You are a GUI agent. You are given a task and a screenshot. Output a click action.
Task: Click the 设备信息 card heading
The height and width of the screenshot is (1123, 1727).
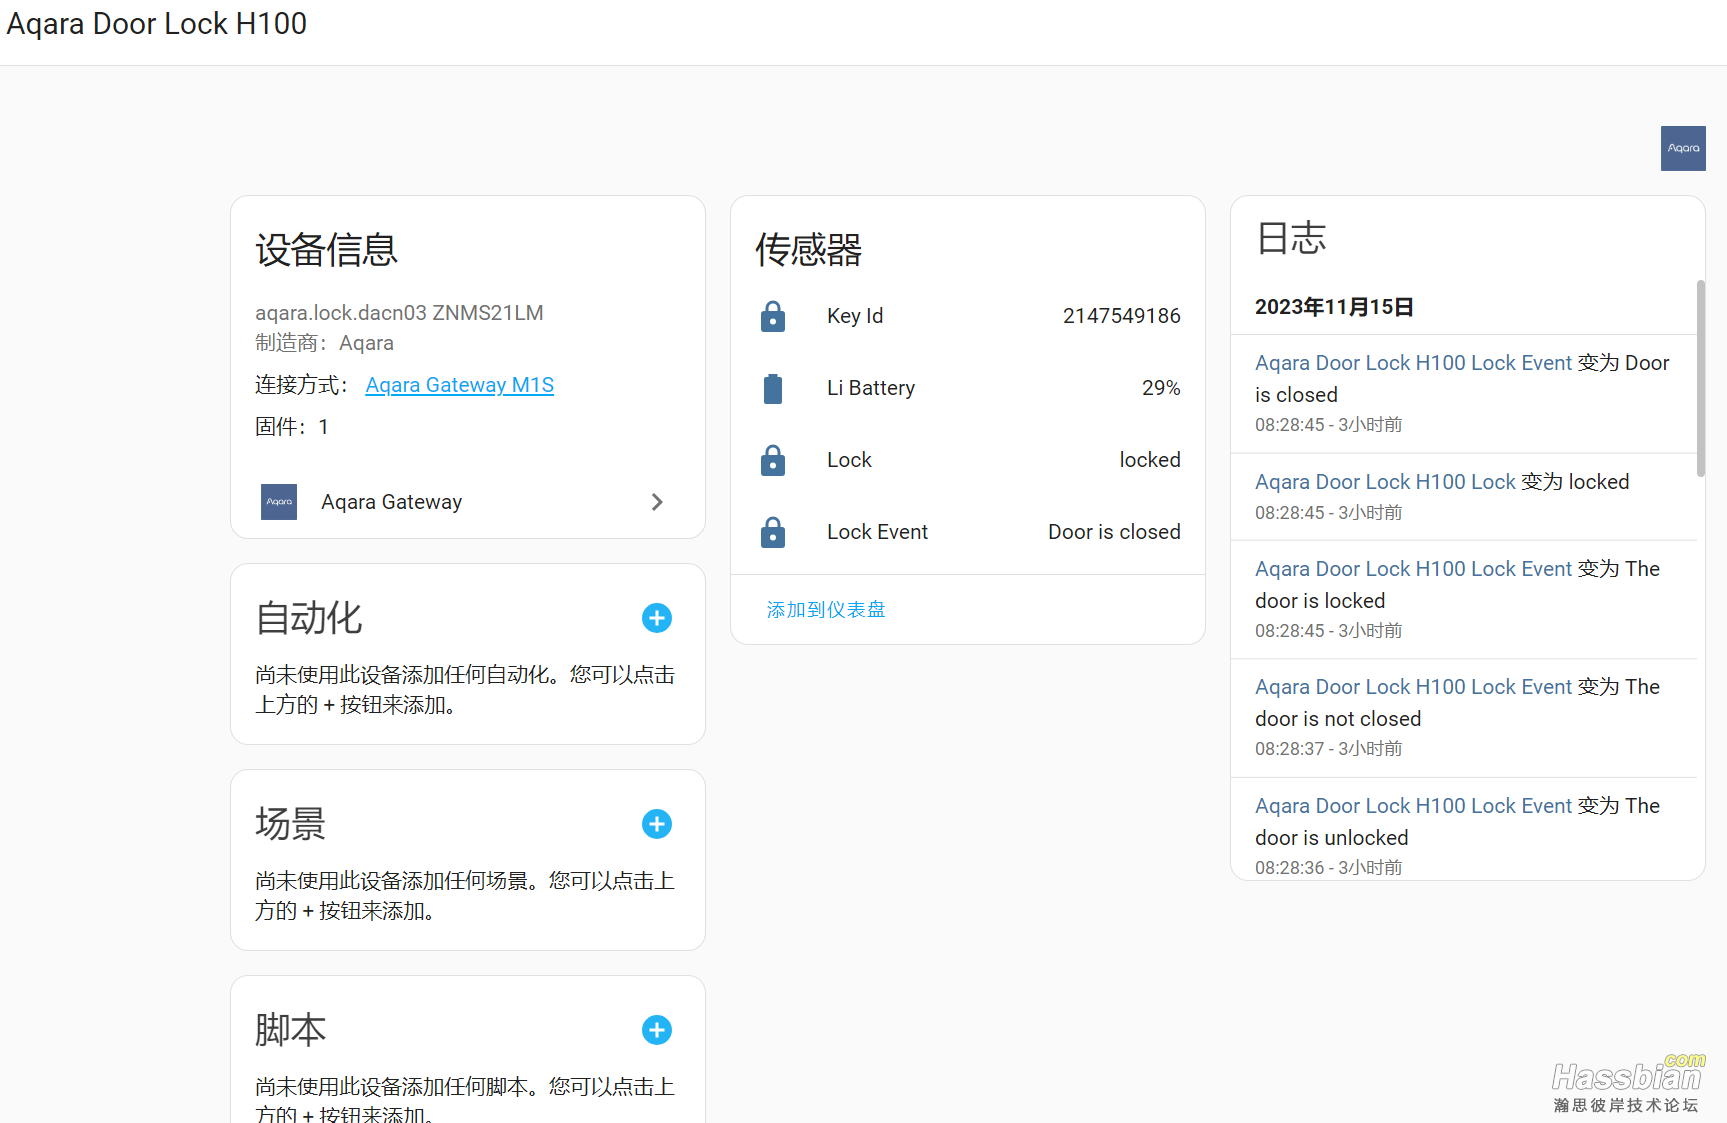[x=326, y=250]
